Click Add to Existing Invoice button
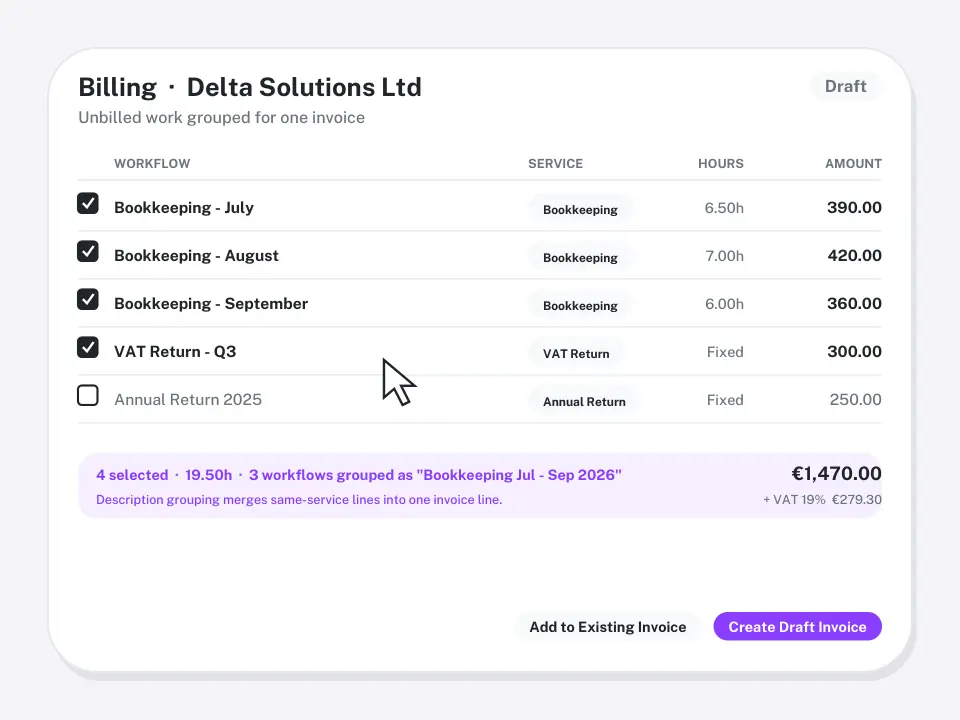 click(607, 626)
